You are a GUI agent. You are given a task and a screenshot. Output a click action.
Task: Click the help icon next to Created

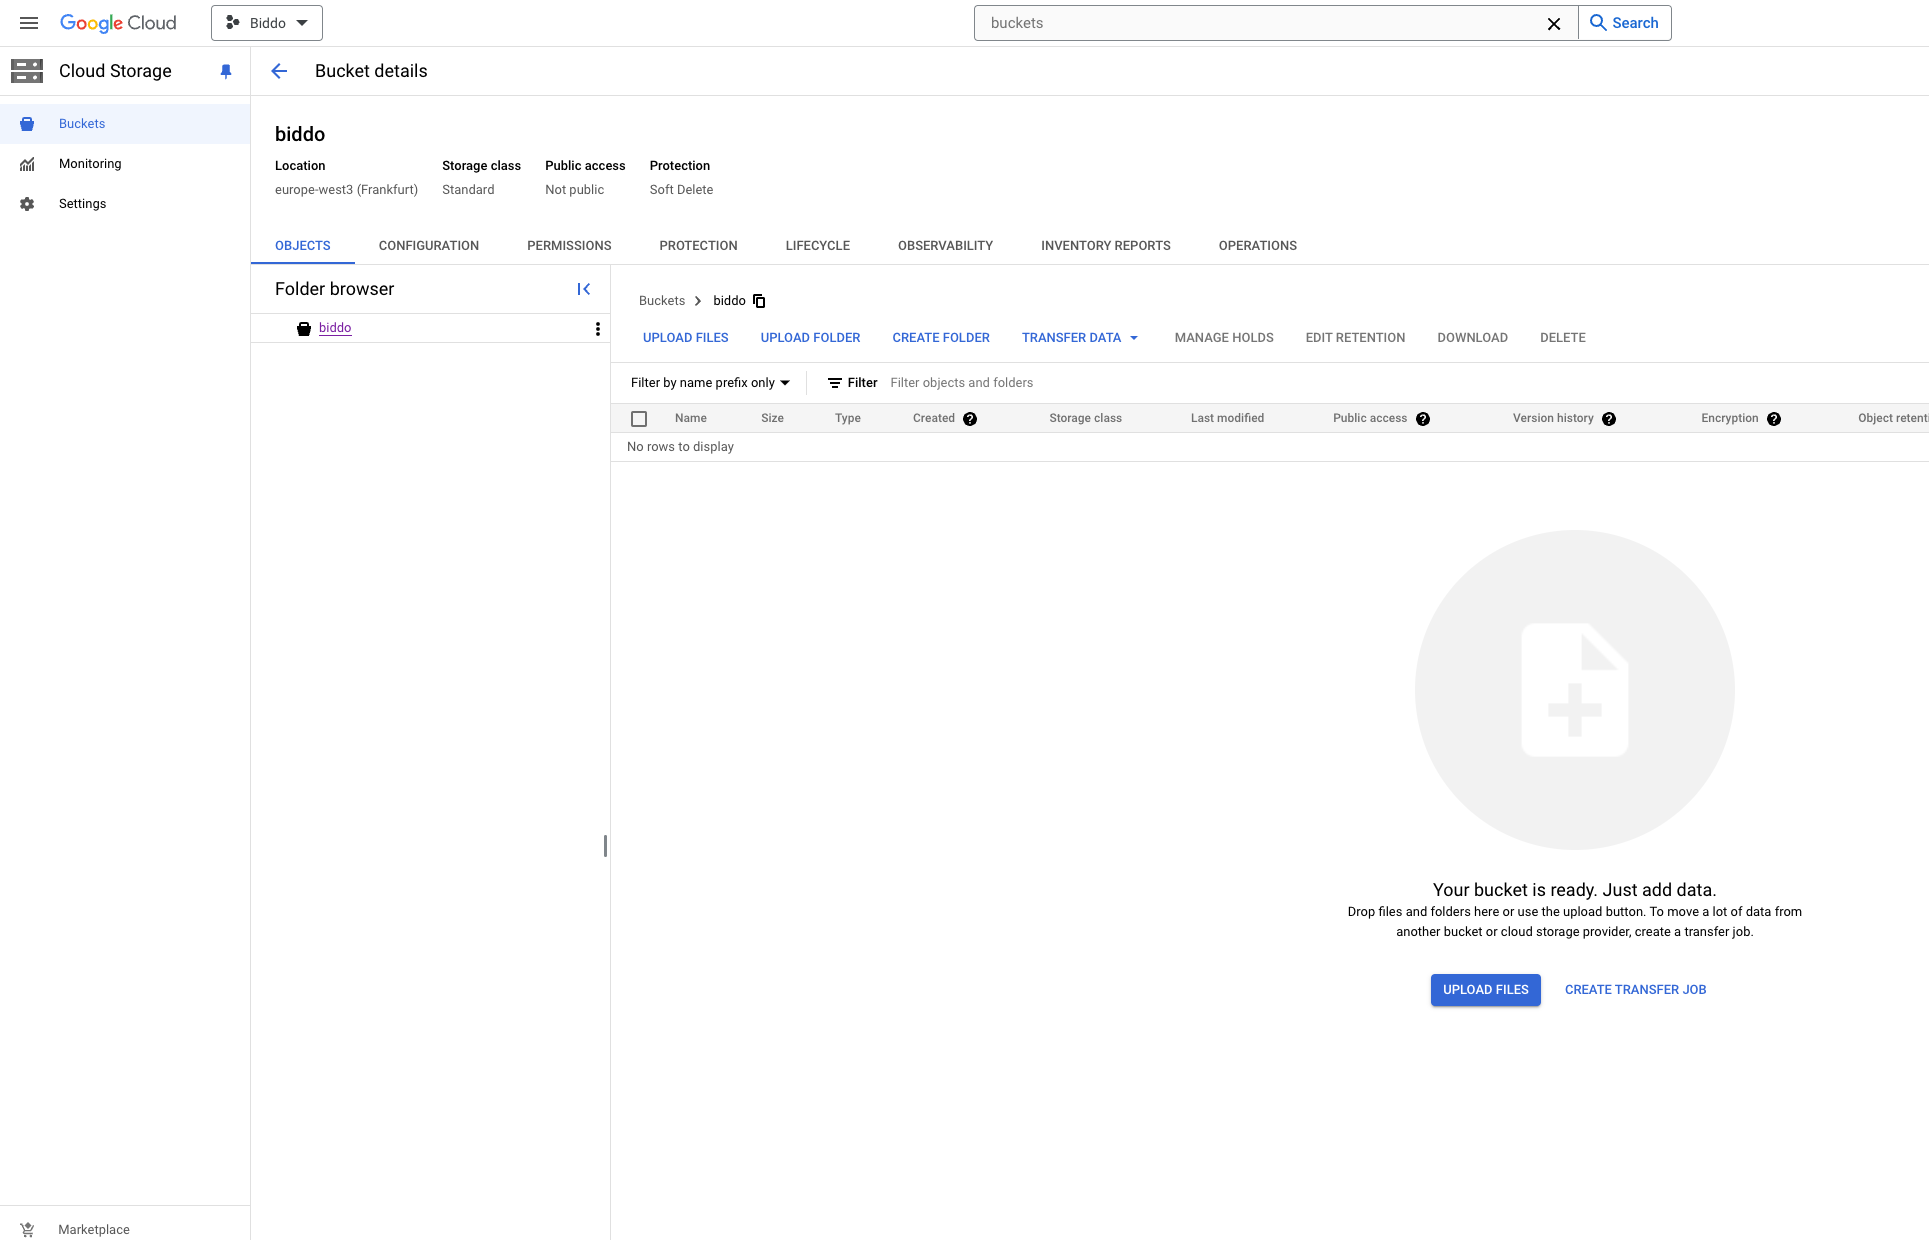[x=970, y=419]
